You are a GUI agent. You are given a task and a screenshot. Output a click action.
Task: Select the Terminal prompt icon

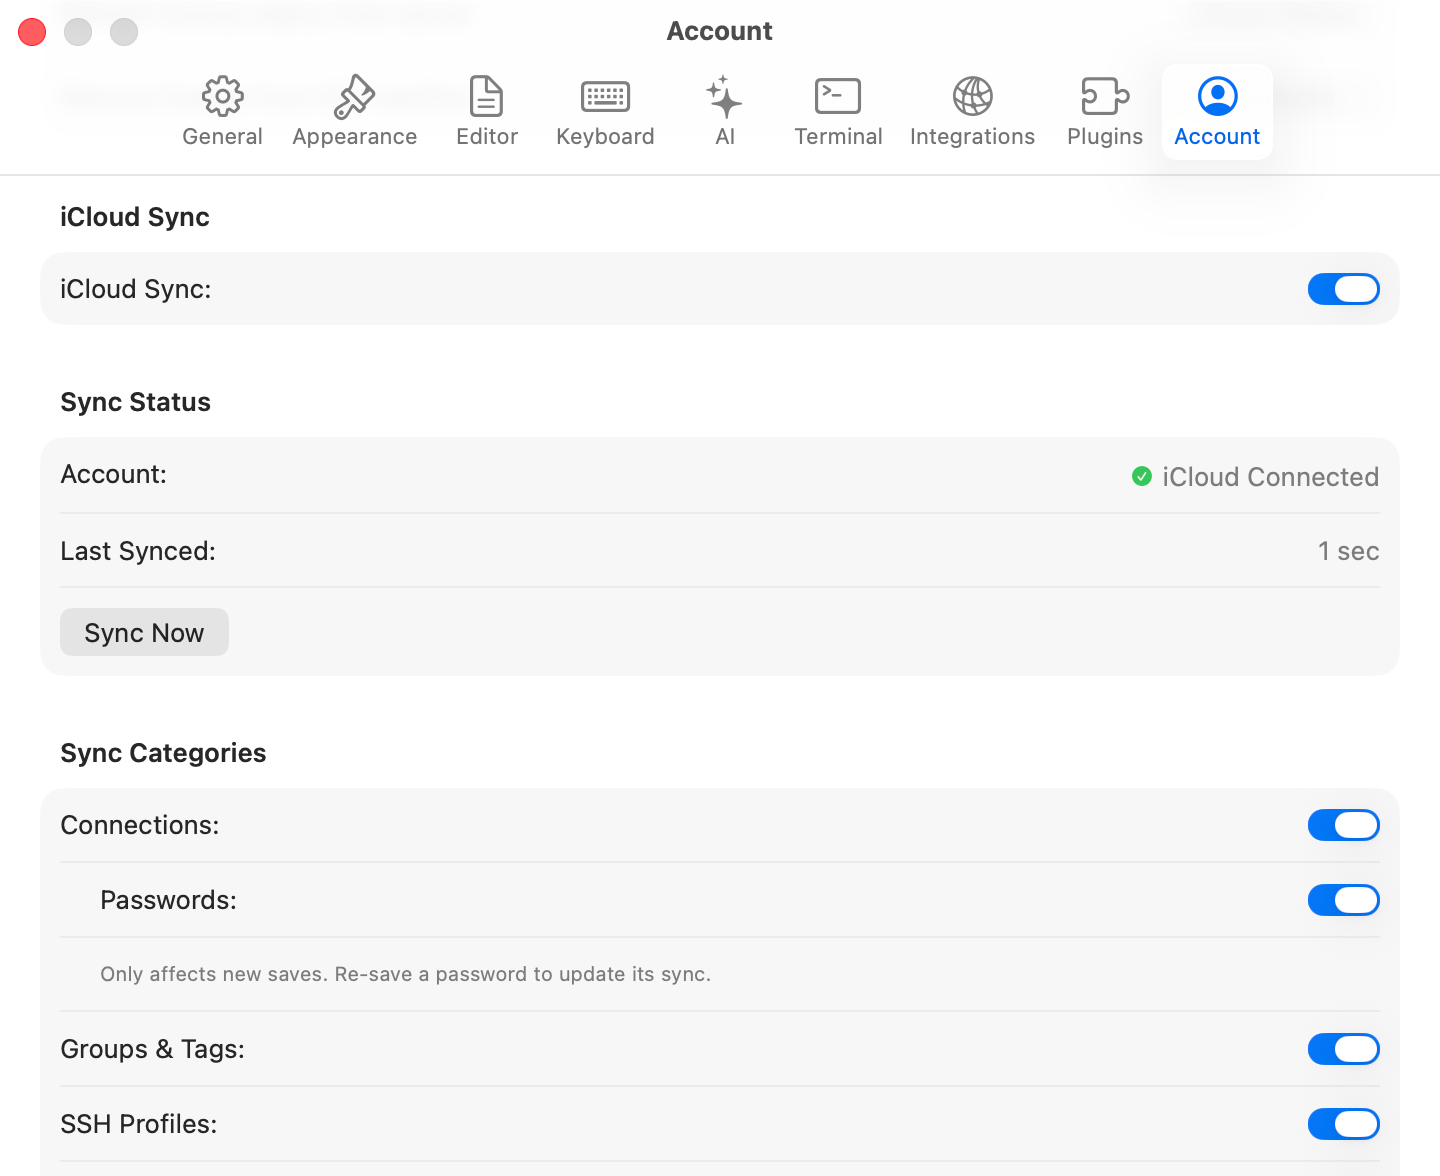pos(838,97)
